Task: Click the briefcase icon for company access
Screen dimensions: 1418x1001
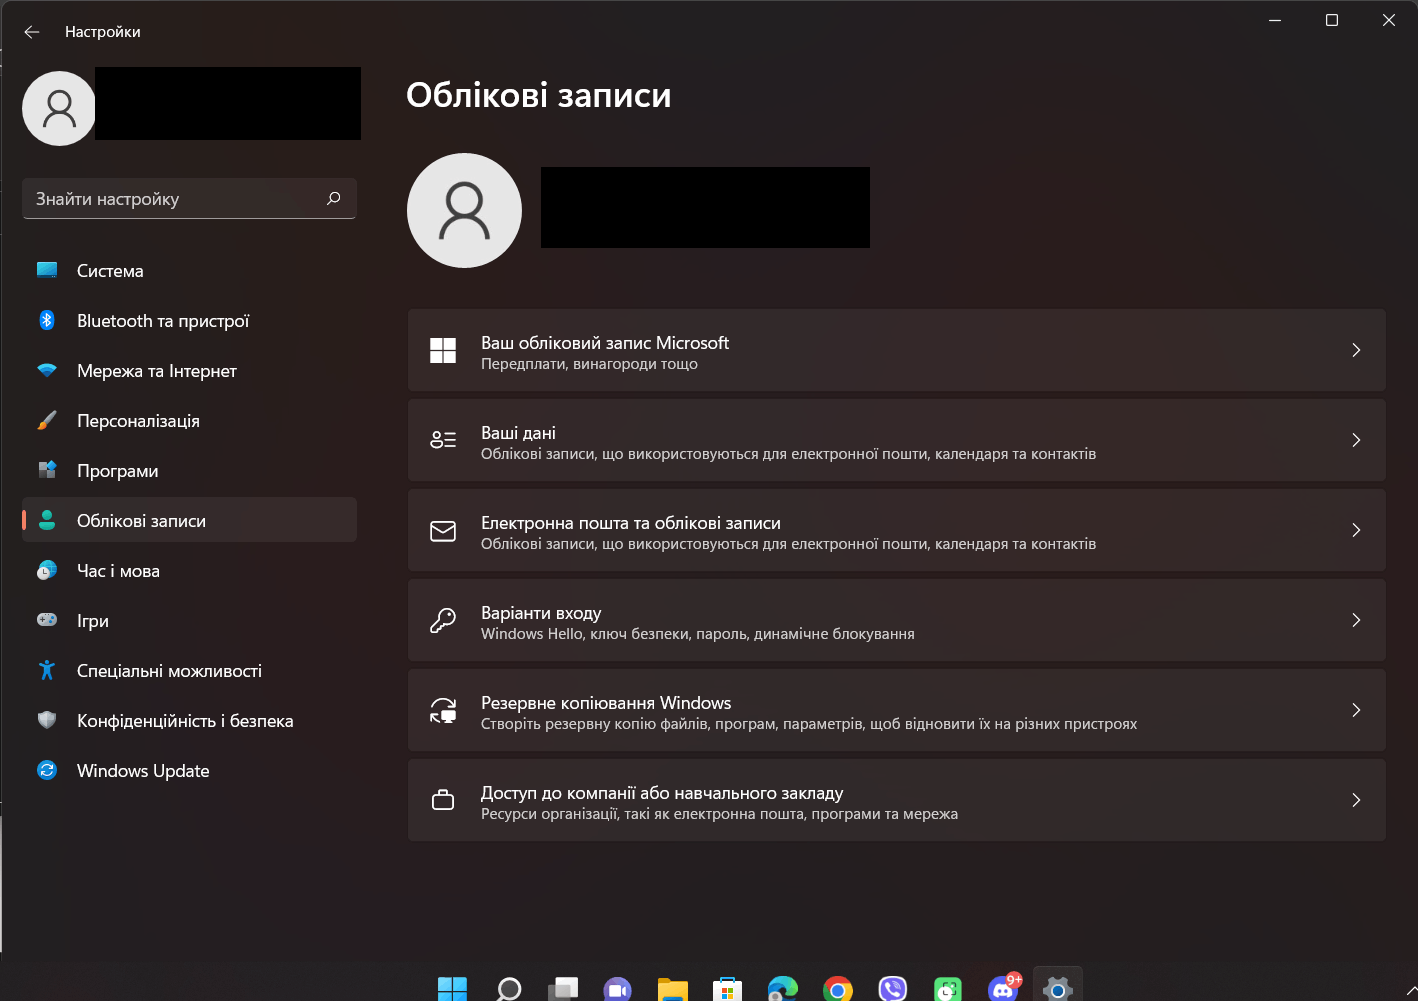Action: 443,800
